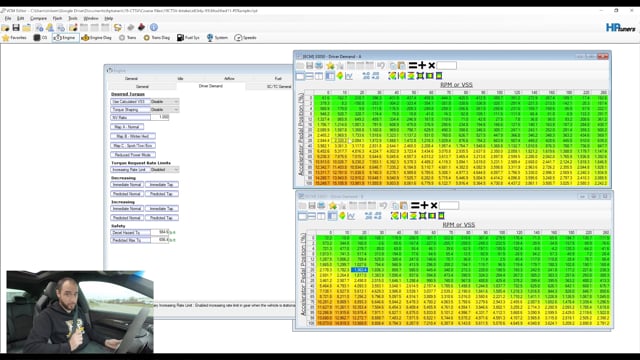Open Map B - Winter/4wd table
640x360 pixels.
[133, 136]
